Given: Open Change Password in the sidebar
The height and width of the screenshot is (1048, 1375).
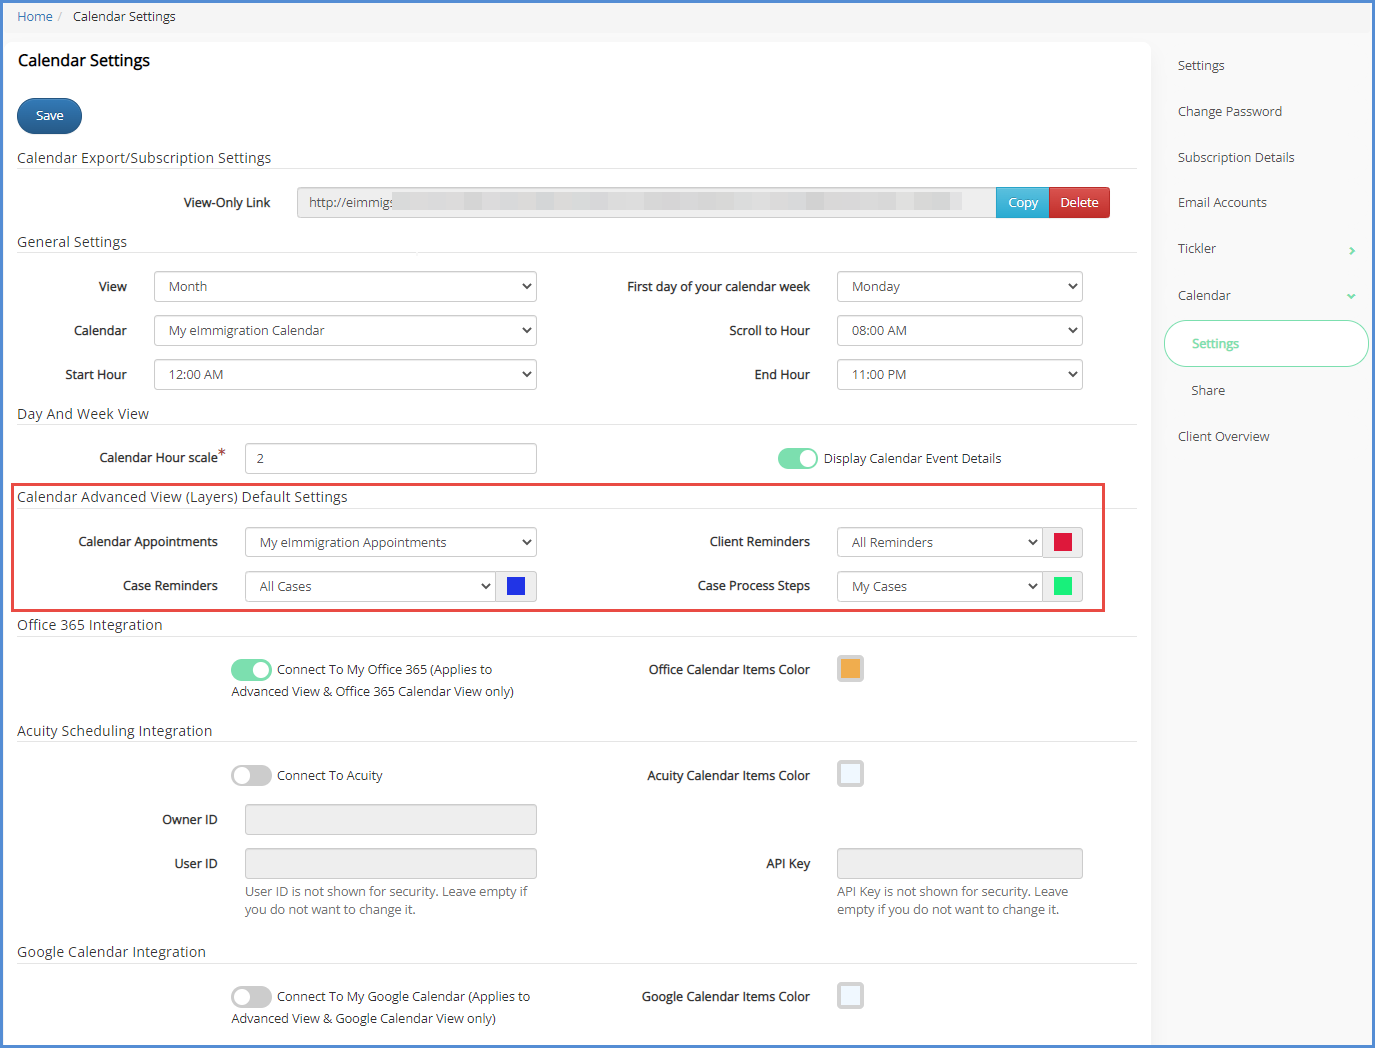Looking at the screenshot, I should 1229,111.
